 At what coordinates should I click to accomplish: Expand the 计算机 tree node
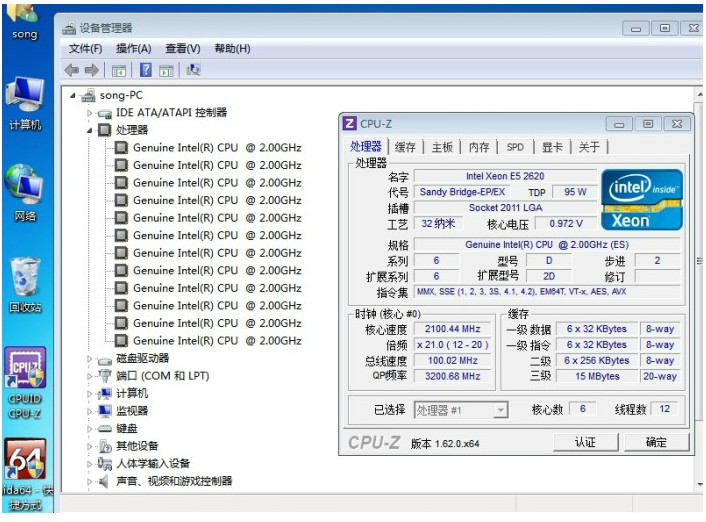click(x=89, y=394)
